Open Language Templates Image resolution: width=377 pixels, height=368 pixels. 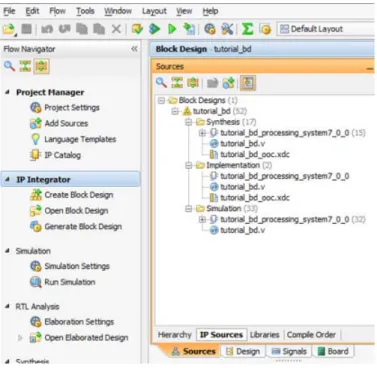click(73, 139)
